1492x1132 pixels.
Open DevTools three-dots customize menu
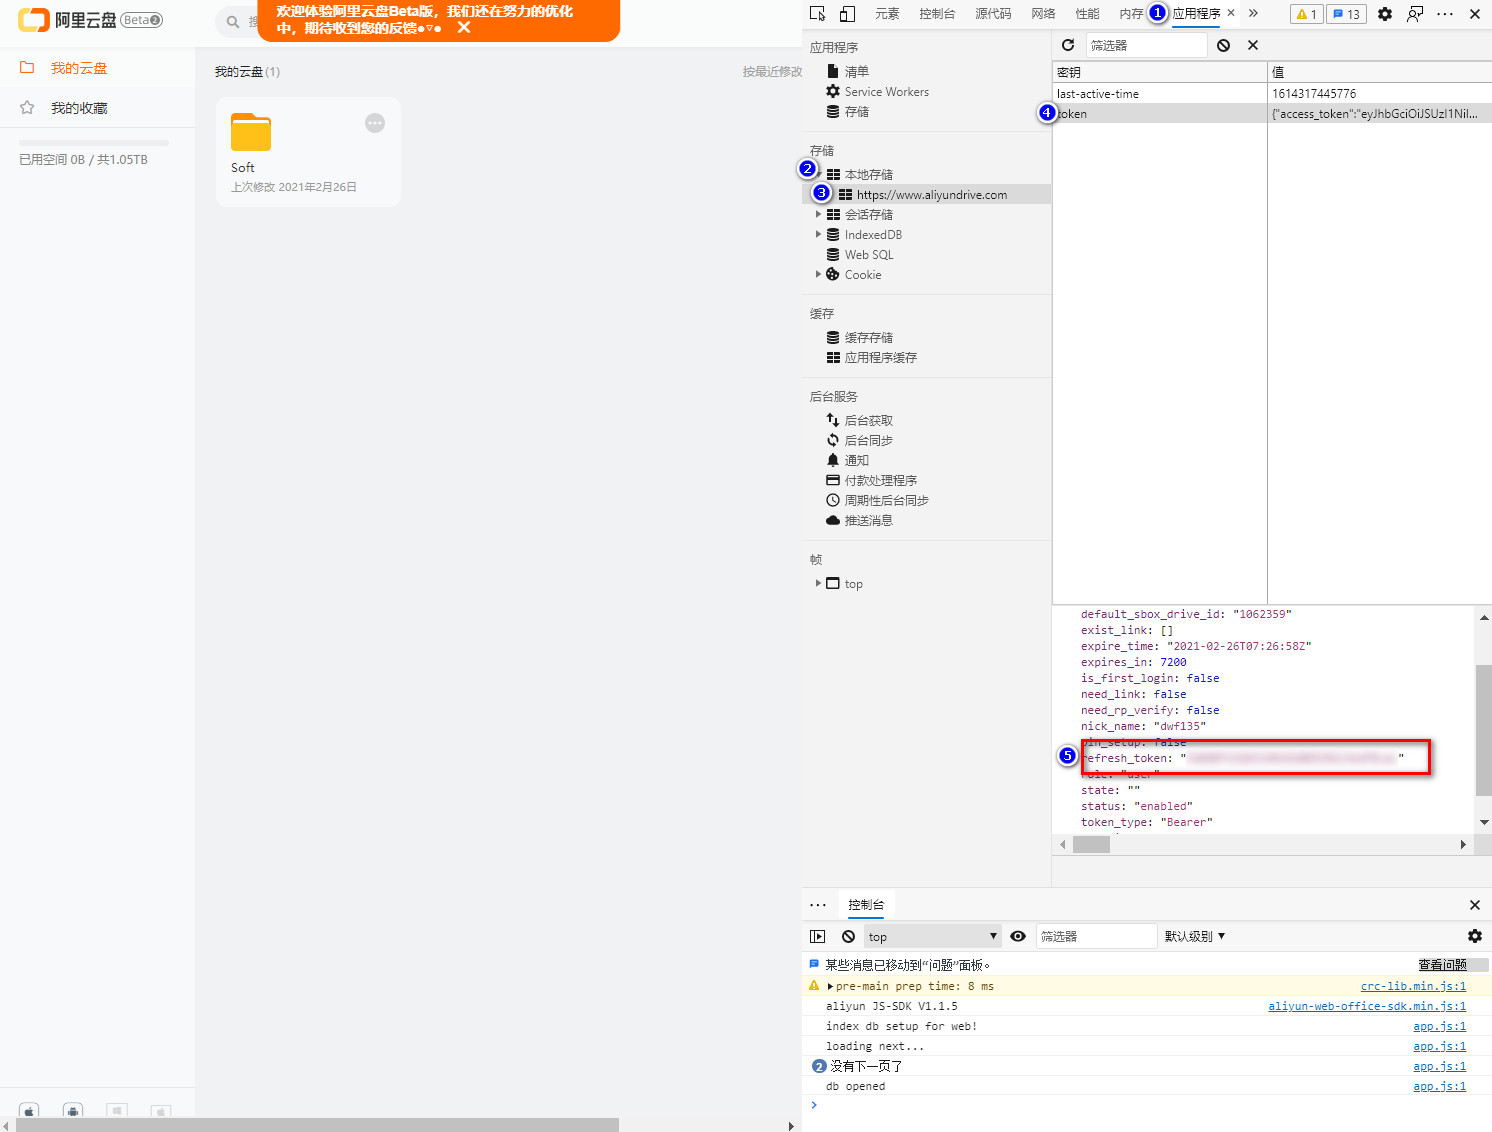click(1445, 14)
